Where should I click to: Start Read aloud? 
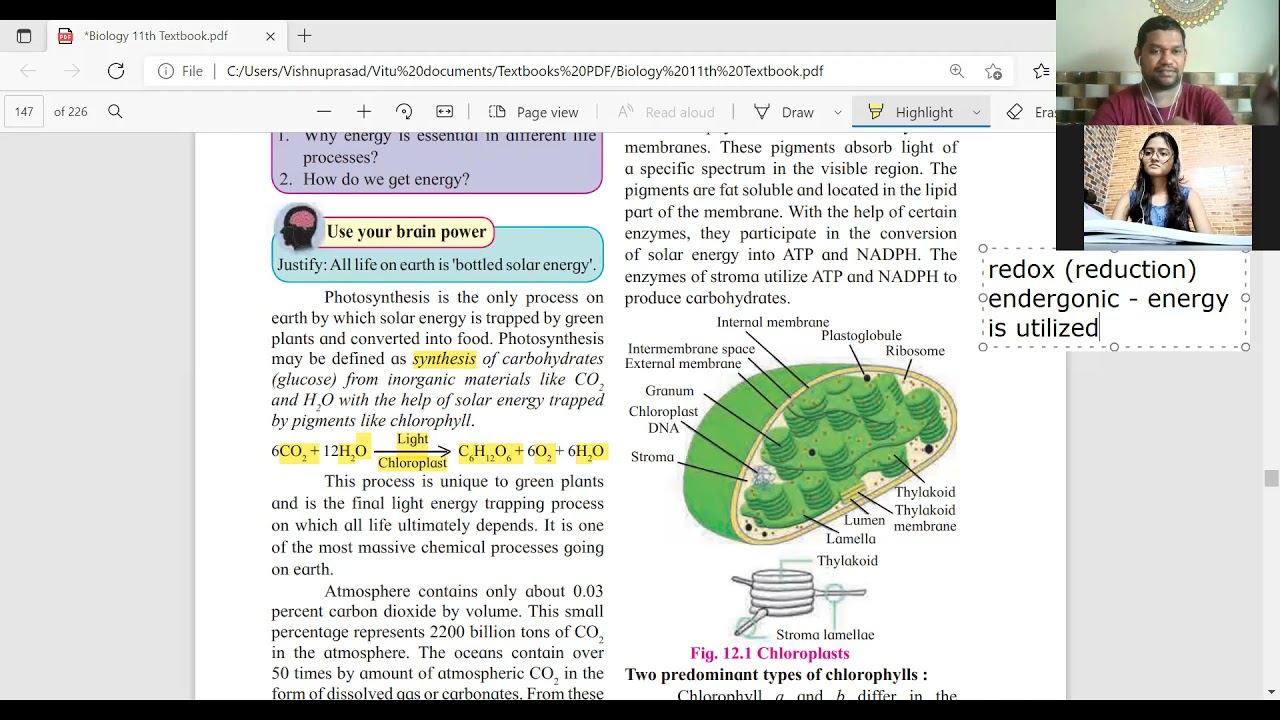pyautogui.click(x=666, y=112)
